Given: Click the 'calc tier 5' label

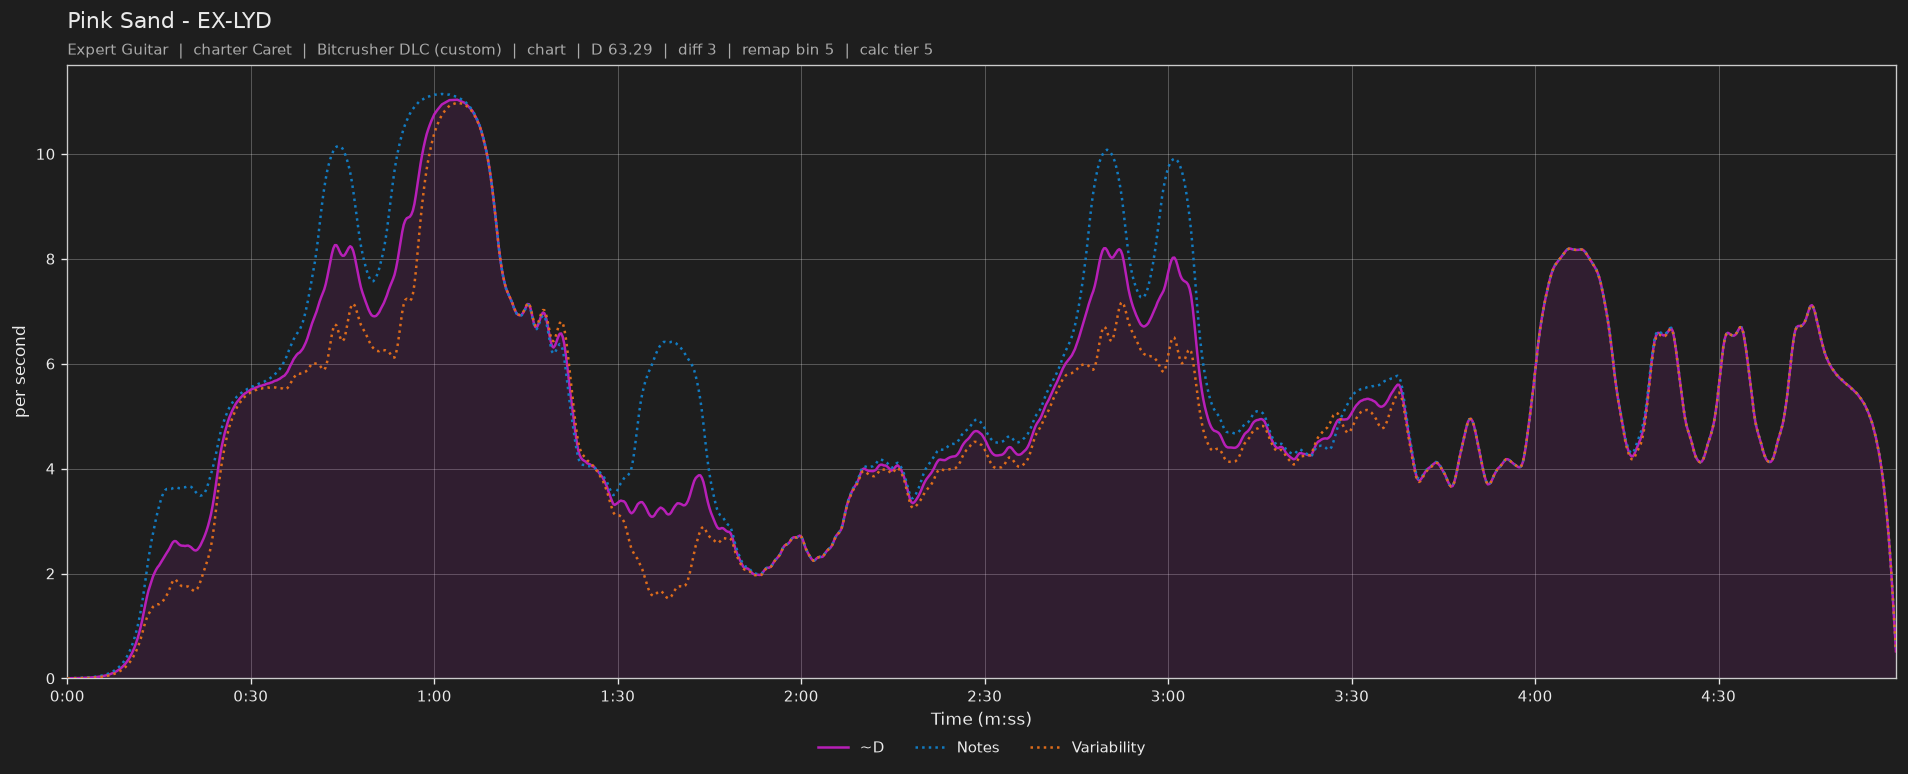Looking at the screenshot, I should point(896,50).
